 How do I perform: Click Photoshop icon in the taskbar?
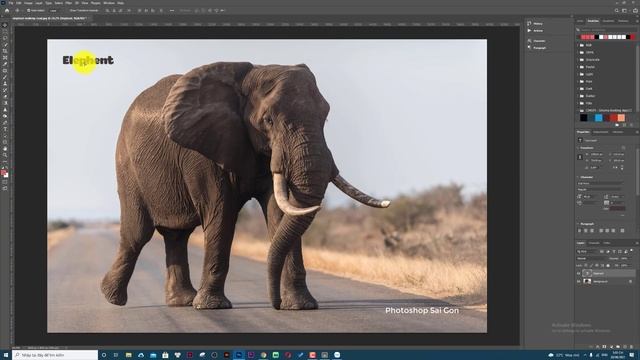coord(239,355)
